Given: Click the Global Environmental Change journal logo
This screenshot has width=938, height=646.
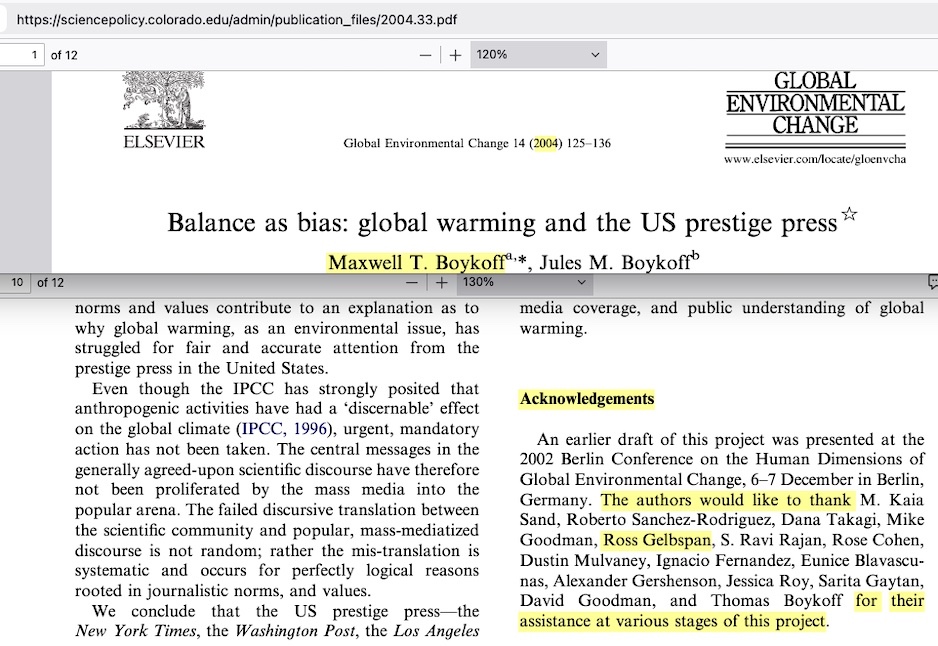Looking at the screenshot, I should (x=815, y=103).
